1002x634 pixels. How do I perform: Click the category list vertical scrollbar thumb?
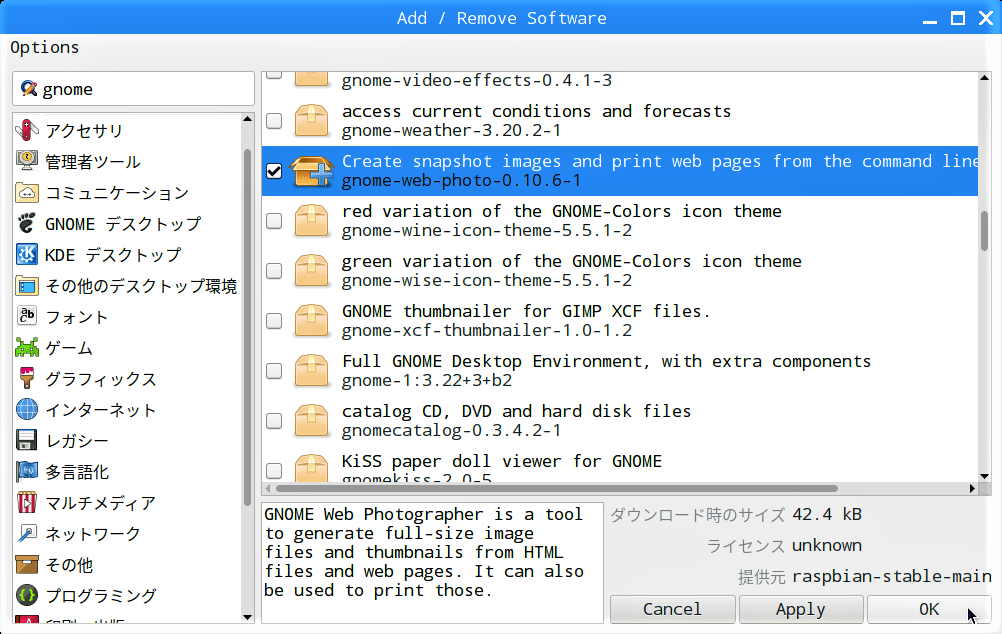coord(247,327)
